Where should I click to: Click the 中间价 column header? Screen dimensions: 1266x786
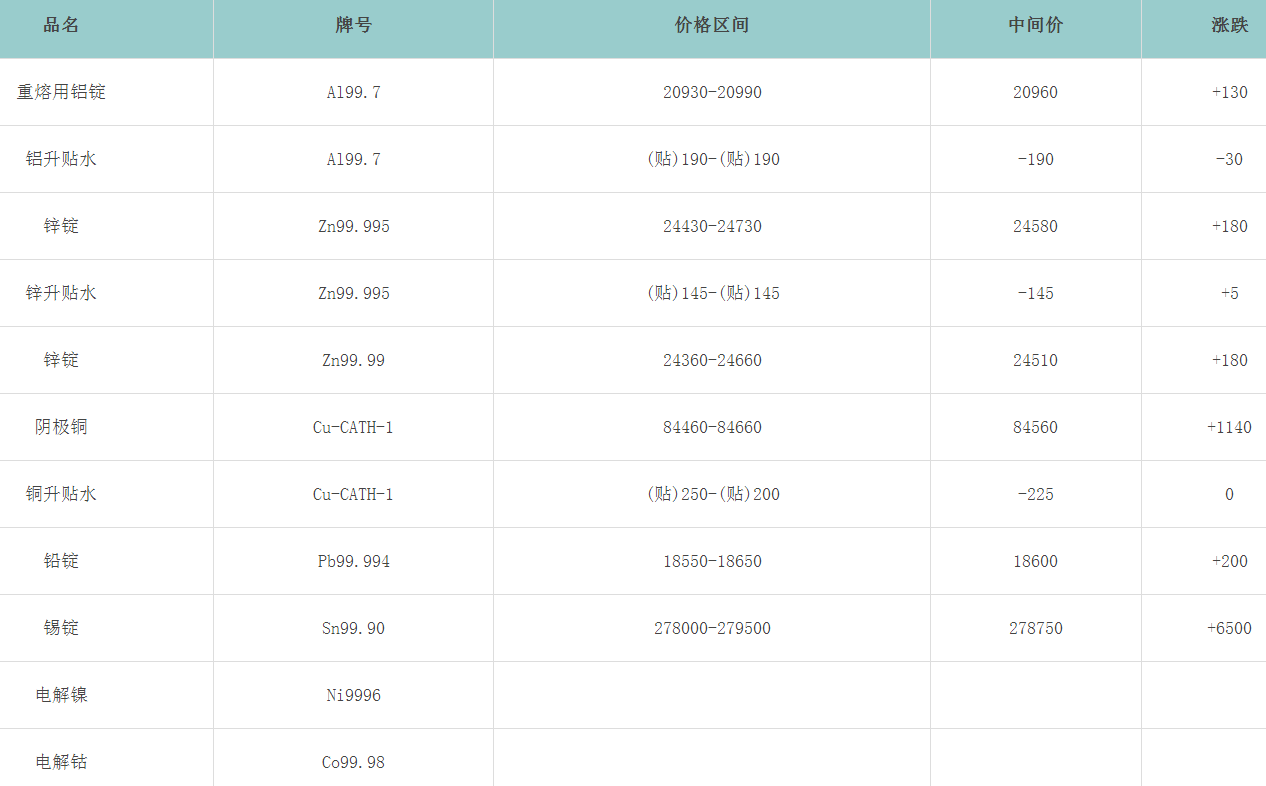[1035, 26]
